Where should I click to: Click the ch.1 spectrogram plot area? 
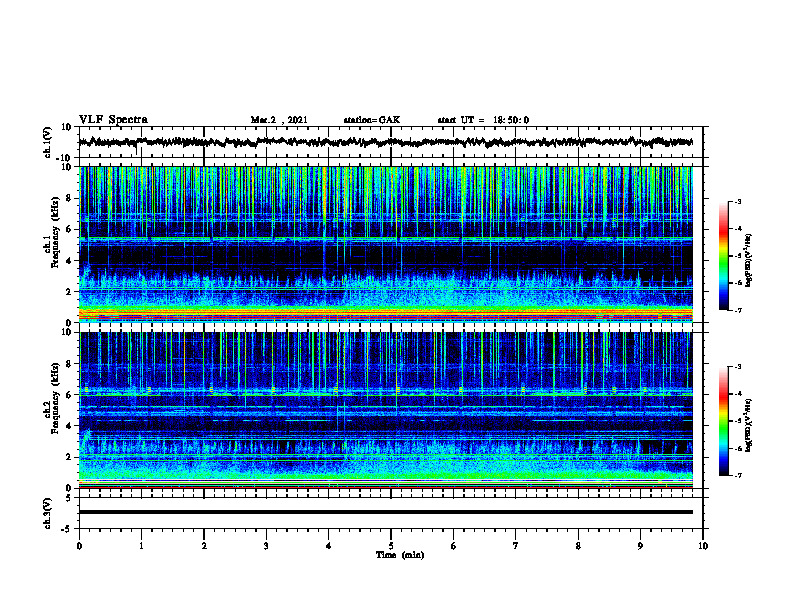click(385, 244)
